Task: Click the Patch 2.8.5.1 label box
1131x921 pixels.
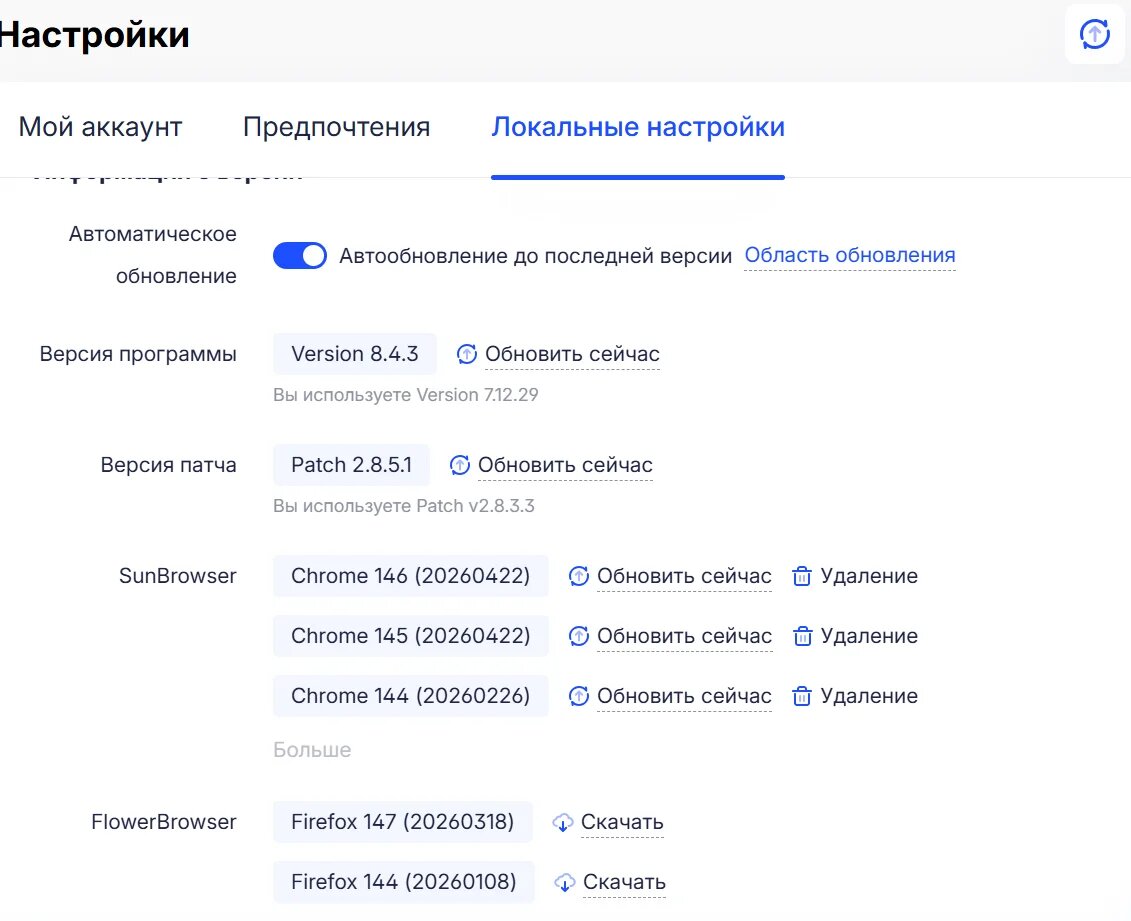Action: 351,465
